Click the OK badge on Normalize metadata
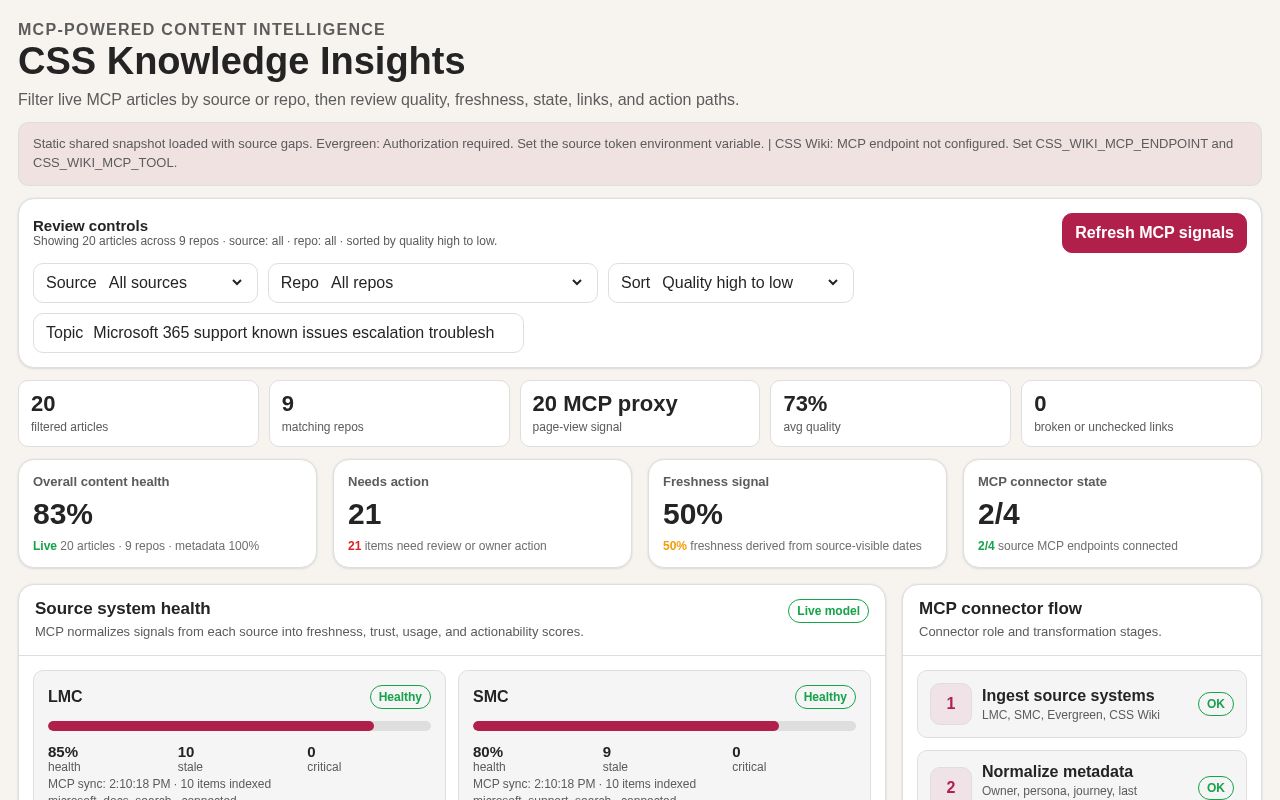This screenshot has width=1280, height=800. click(1216, 788)
